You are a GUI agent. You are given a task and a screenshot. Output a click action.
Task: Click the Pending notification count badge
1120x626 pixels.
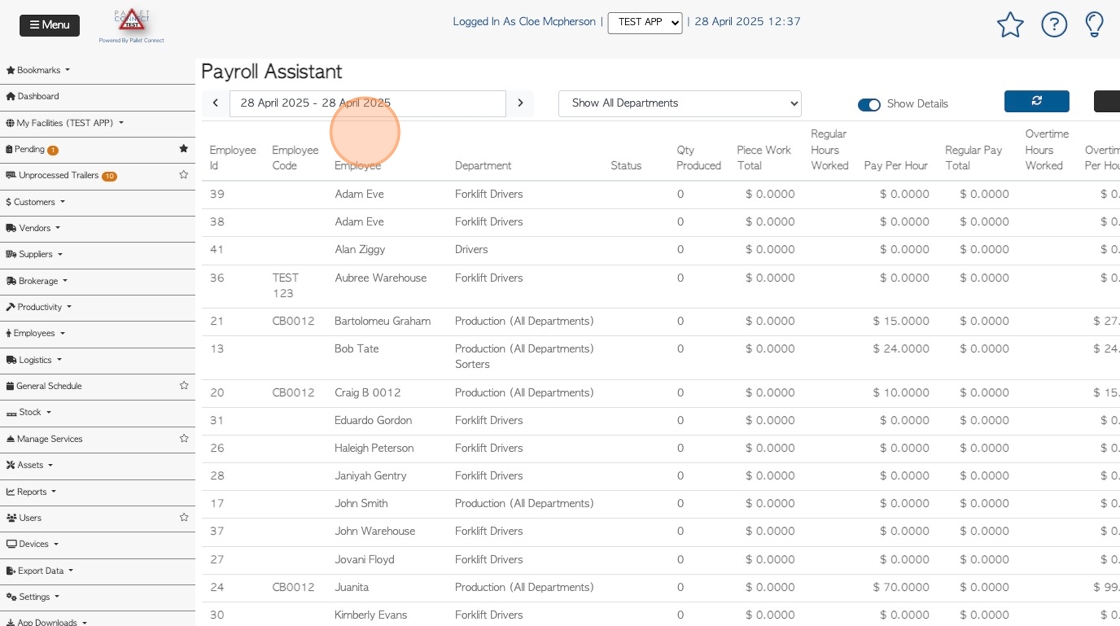53,150
